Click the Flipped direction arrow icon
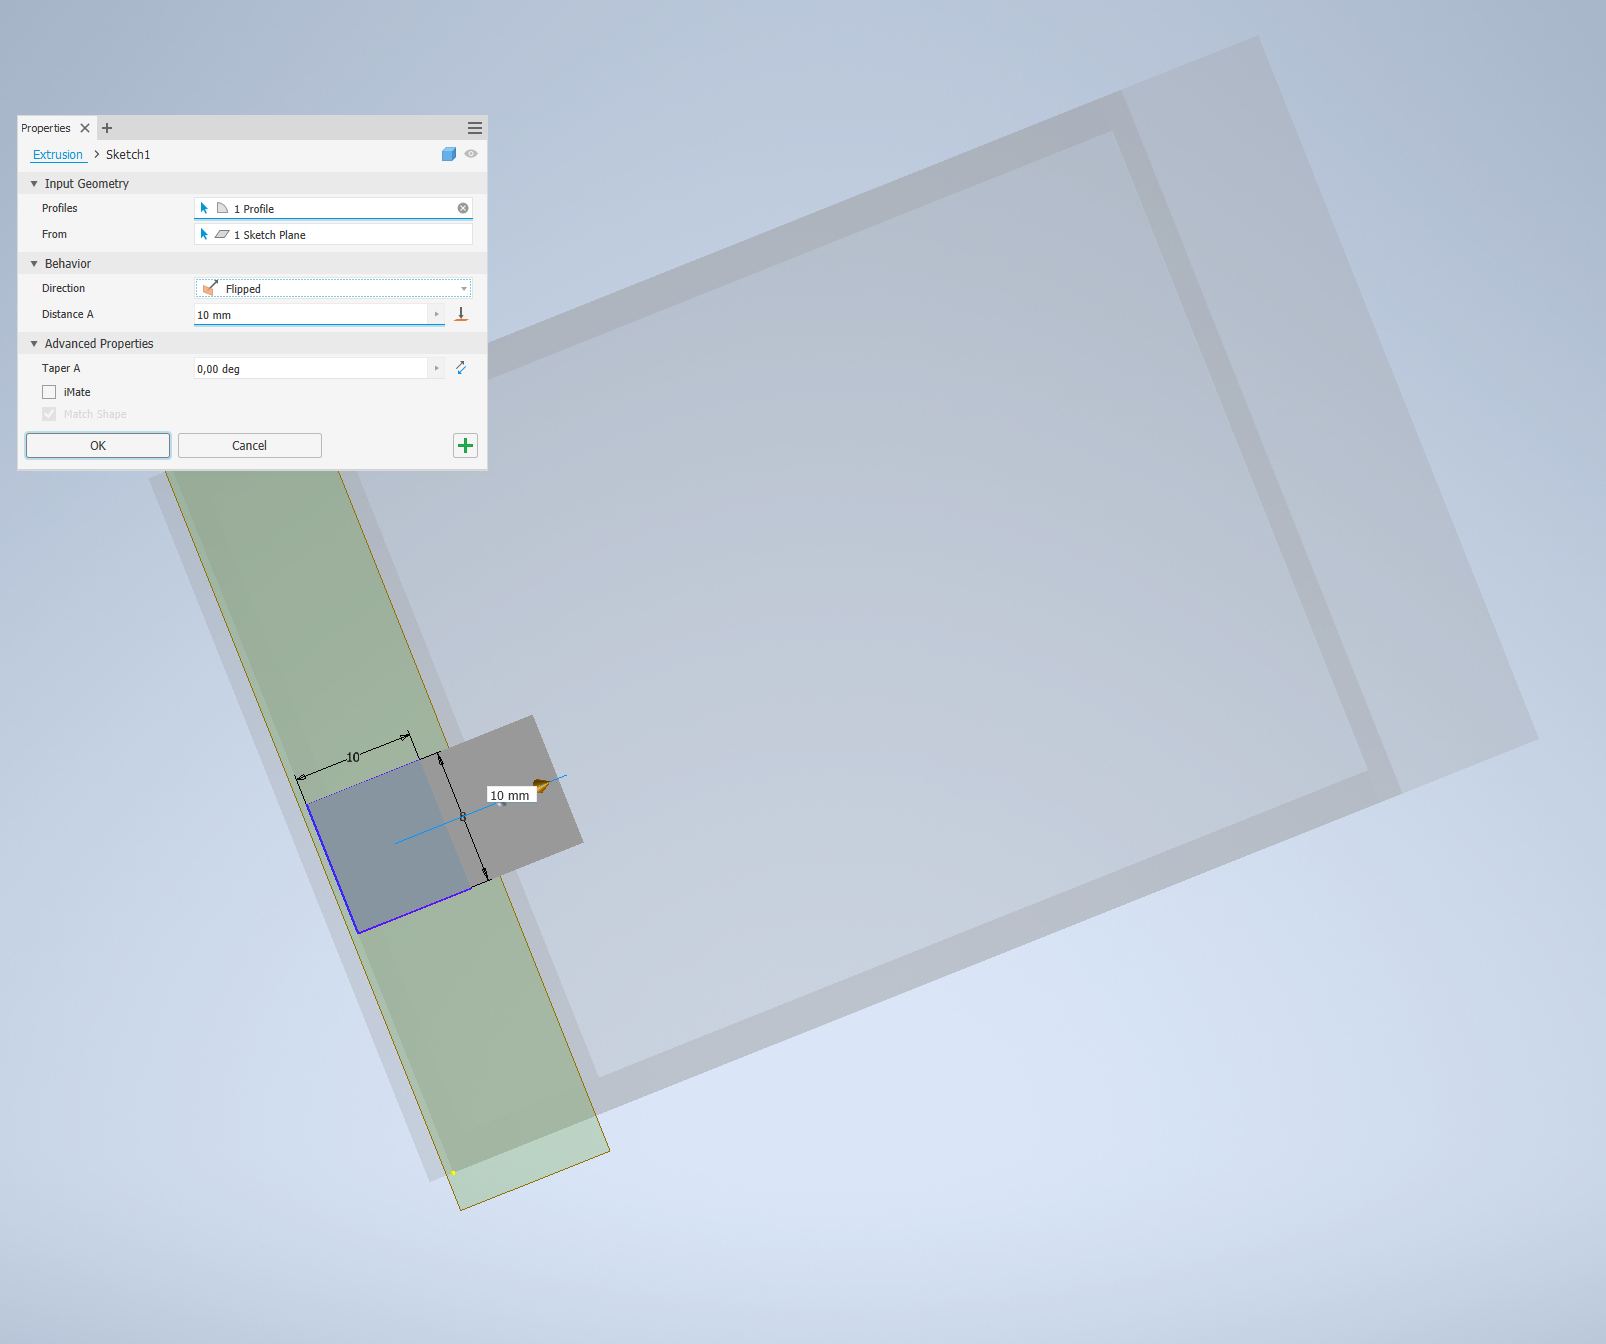The width and height of the screenshot is (1606, 1344). pyautogui.click(x=210, y=288)
